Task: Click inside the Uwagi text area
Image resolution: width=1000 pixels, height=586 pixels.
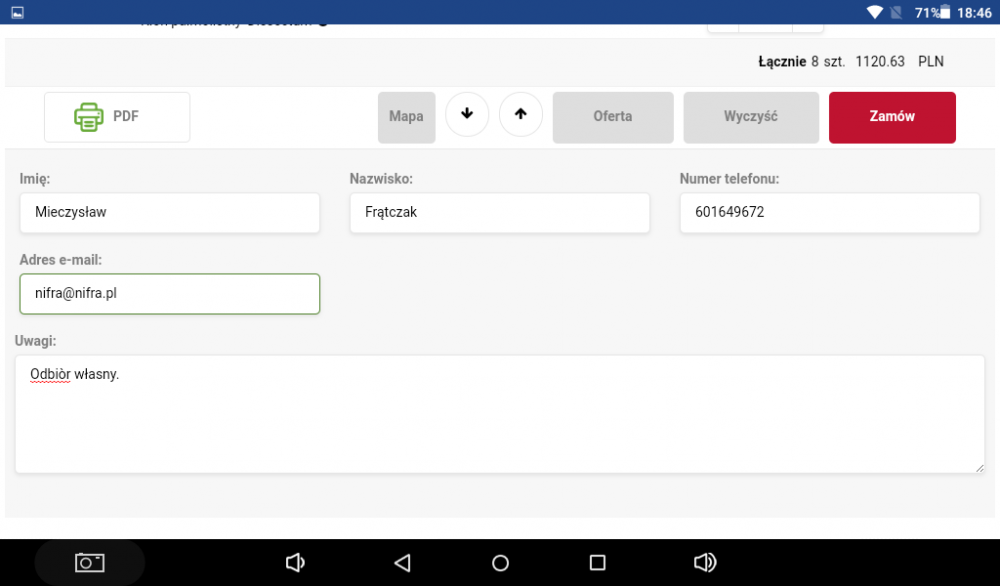Action: coord(500,414)
